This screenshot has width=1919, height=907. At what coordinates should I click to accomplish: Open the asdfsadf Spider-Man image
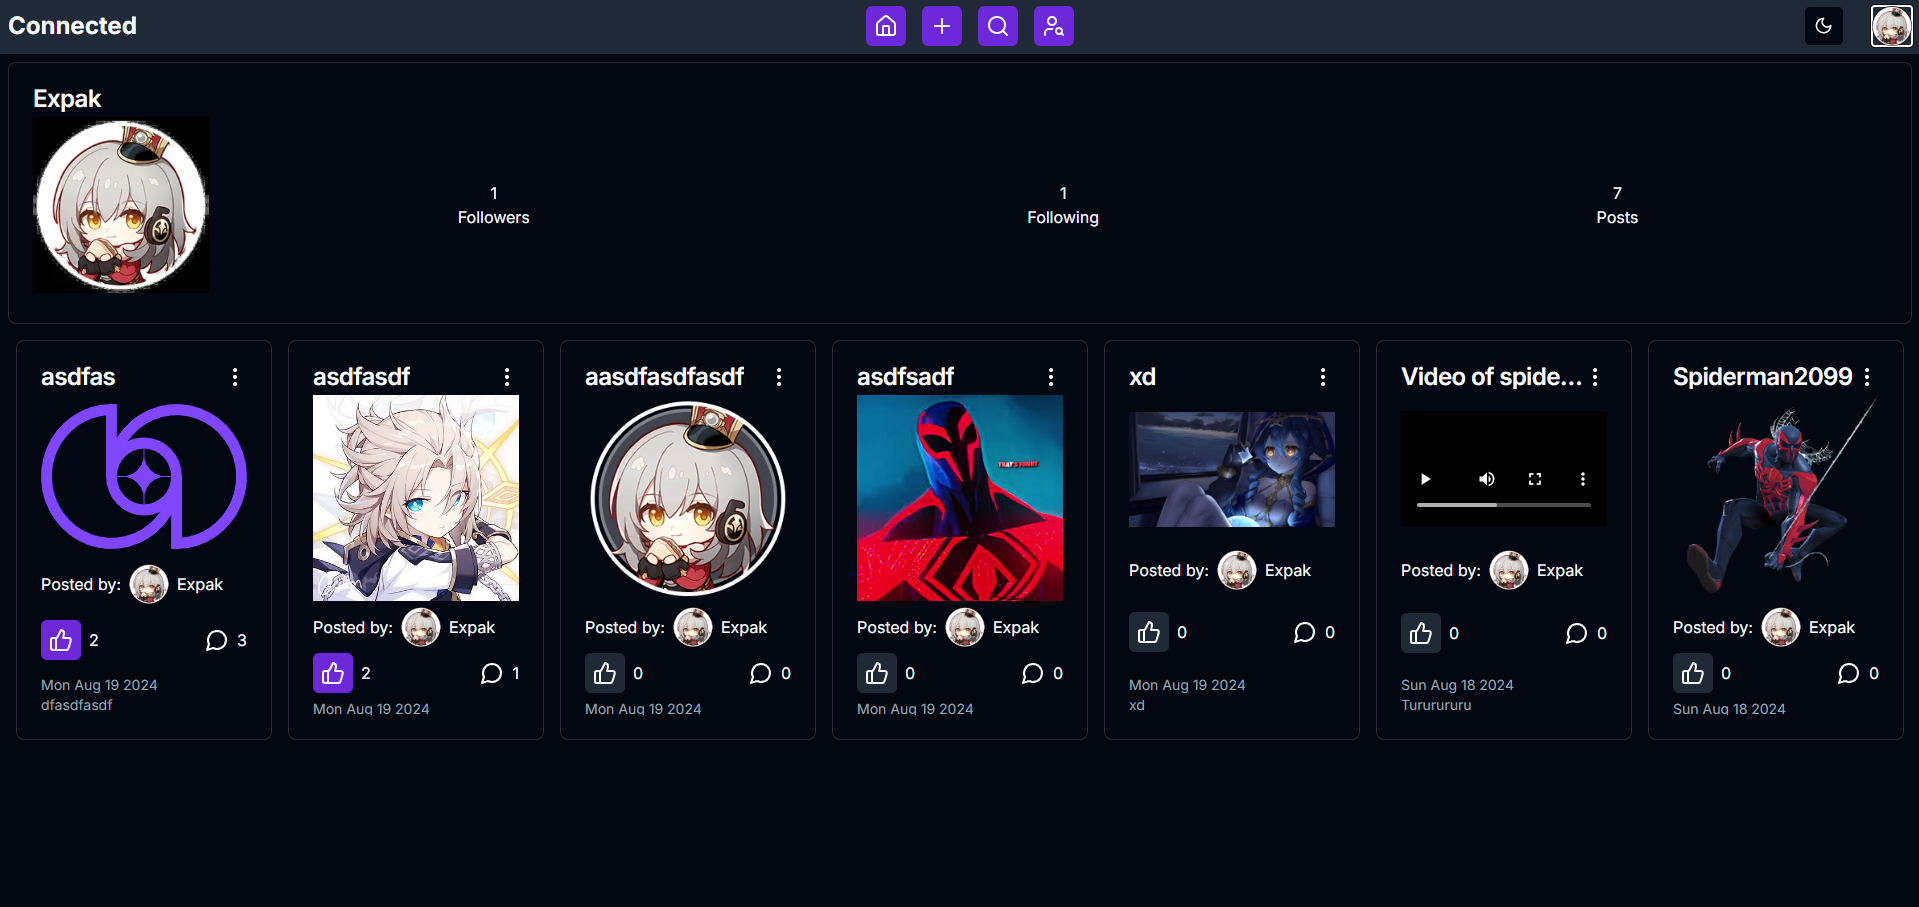(x=960, y=498)
